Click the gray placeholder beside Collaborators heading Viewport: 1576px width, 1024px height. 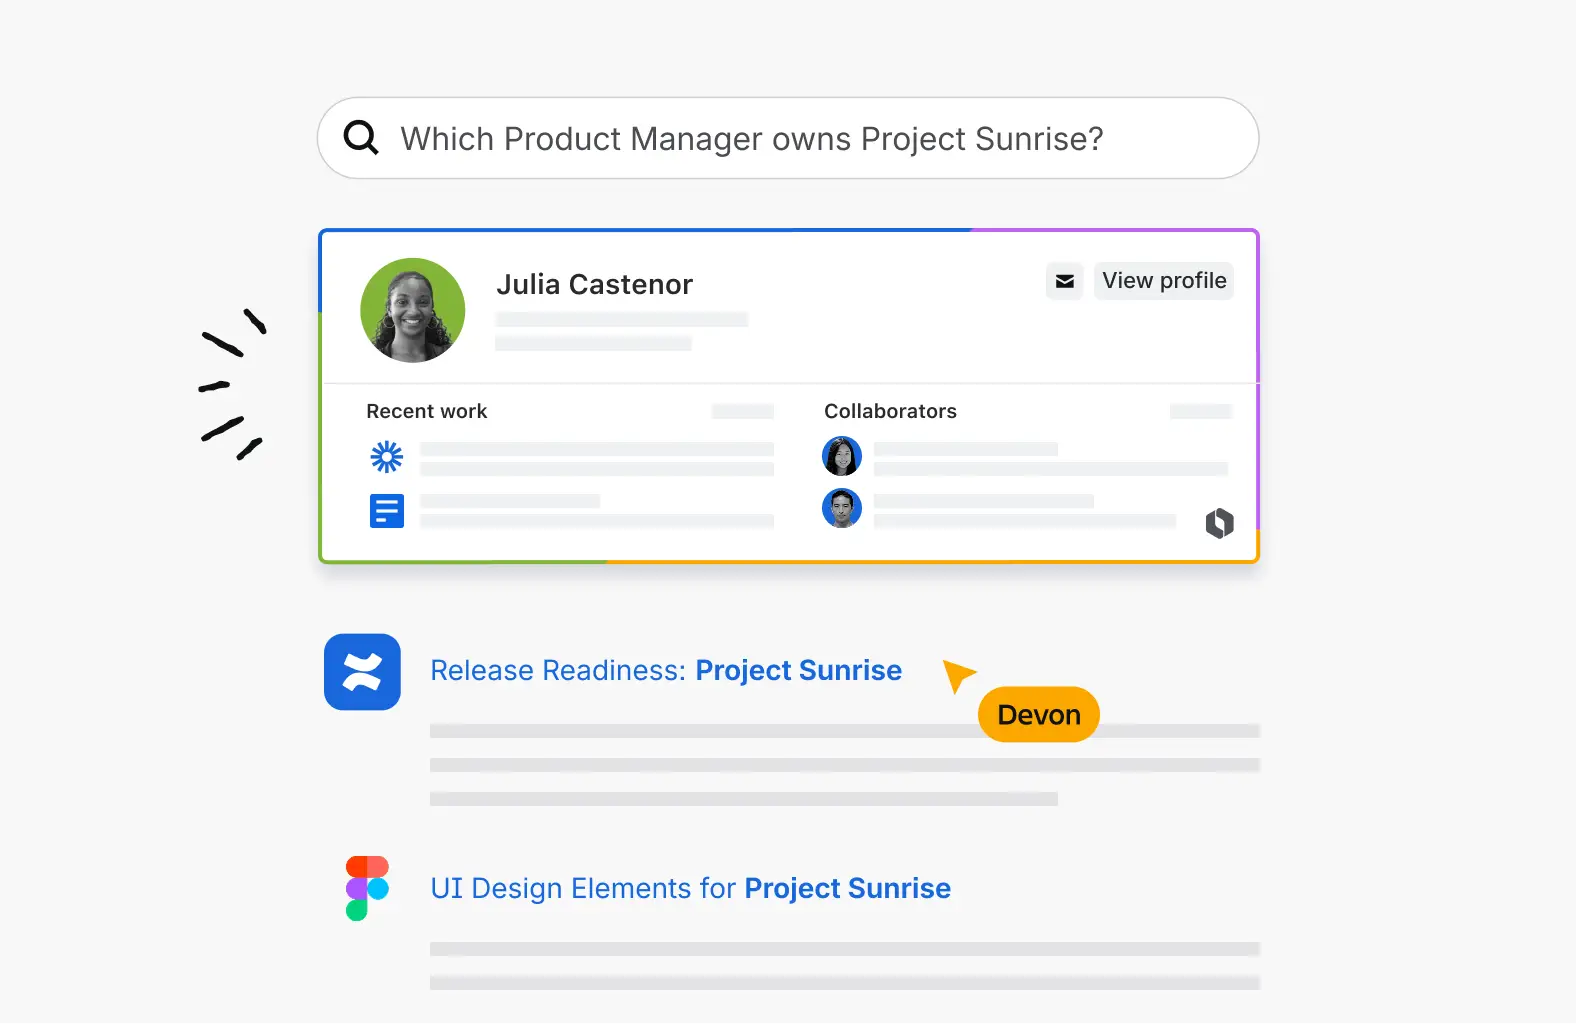[1200, 411]
